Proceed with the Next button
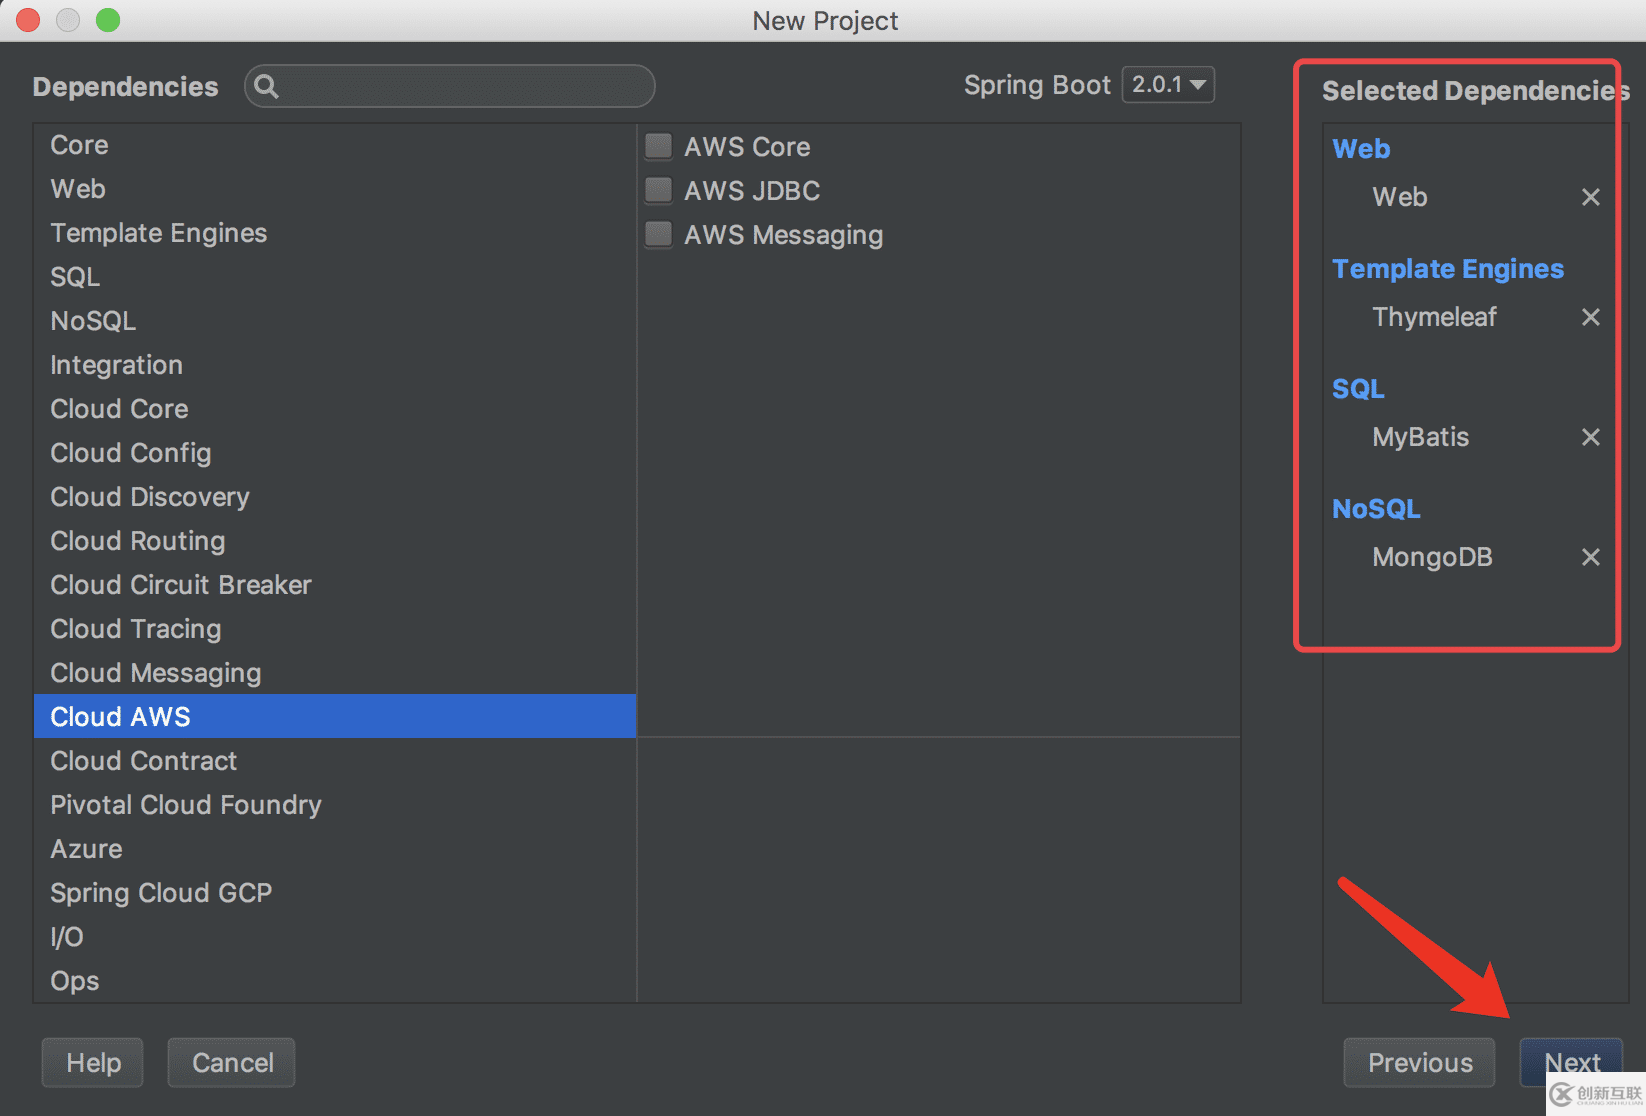The height and width of the screenshot is (1116, 1646). coord(1572,1062)
